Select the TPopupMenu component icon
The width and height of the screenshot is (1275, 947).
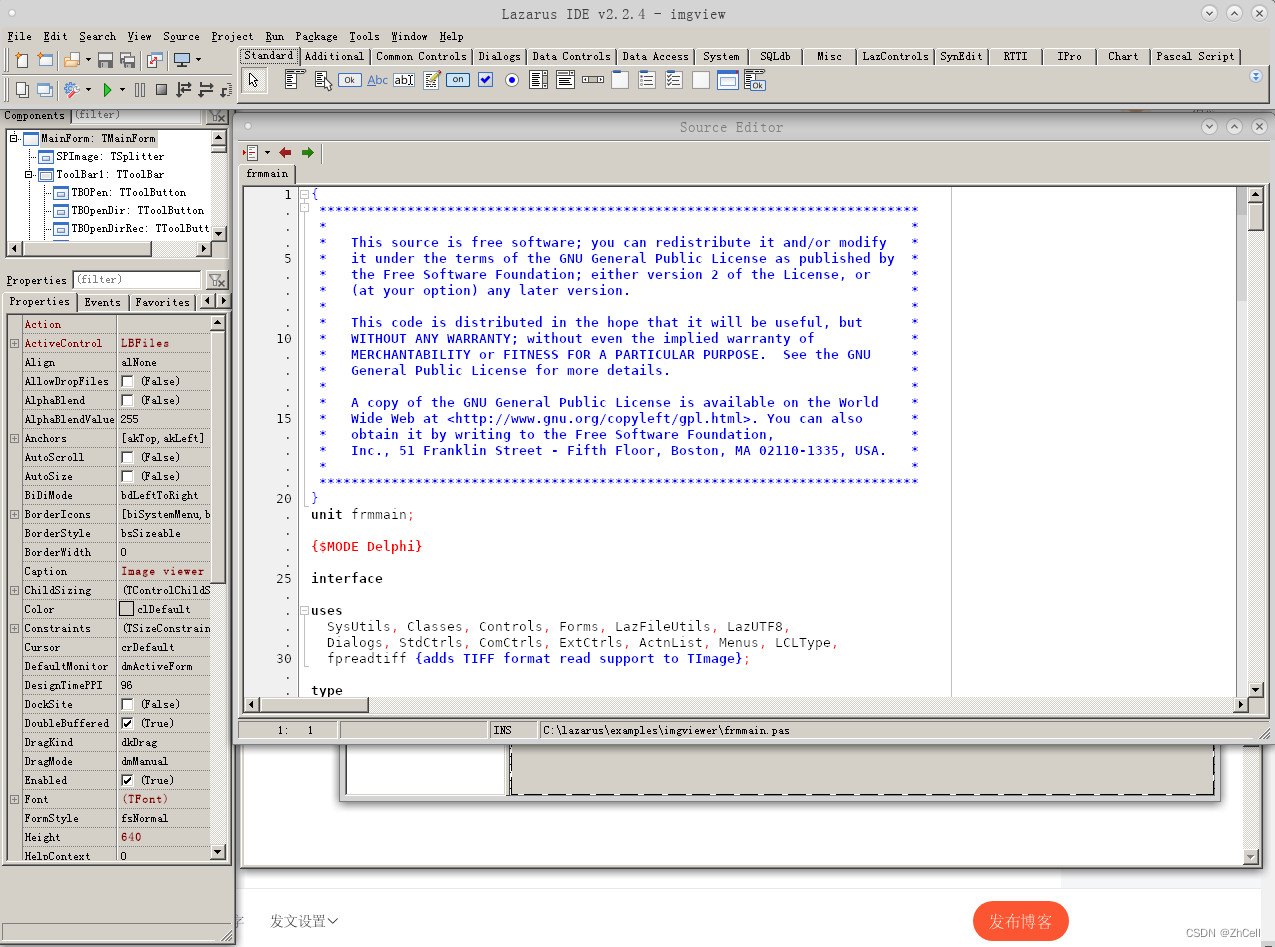point(323,80)
